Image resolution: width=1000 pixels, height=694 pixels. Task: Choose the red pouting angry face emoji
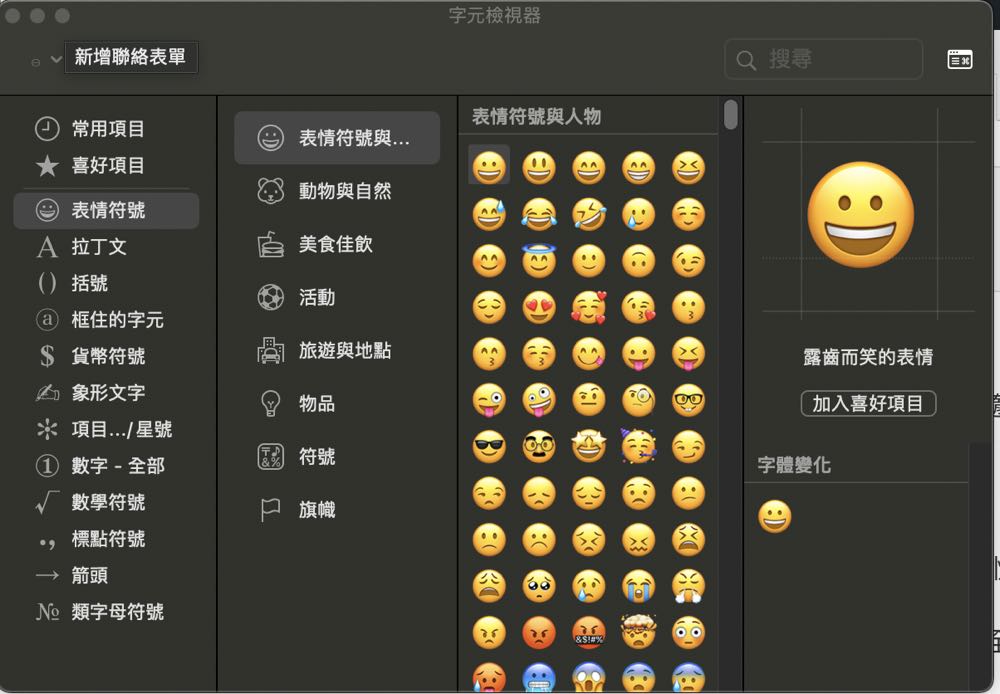coord(539,633)
